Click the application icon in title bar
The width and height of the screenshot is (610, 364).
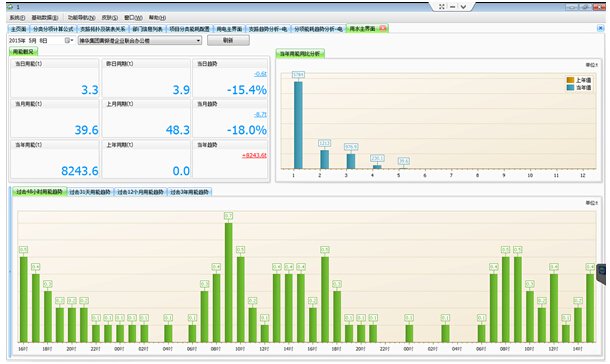coord(10,7)
